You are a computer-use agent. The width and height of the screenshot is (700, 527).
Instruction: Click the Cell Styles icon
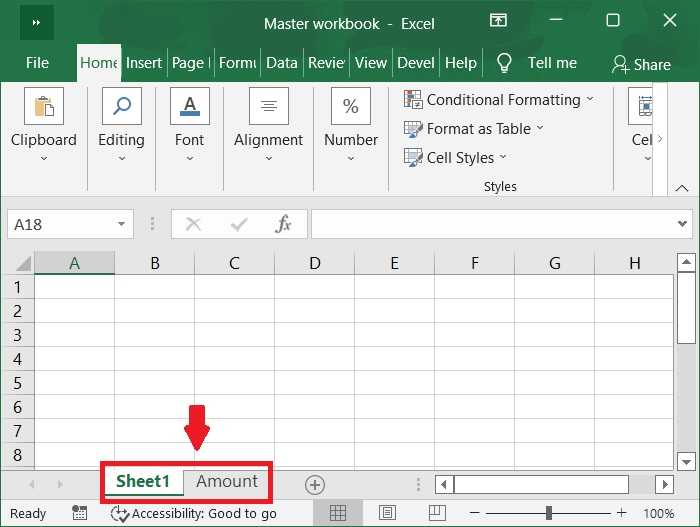[413, 157]
